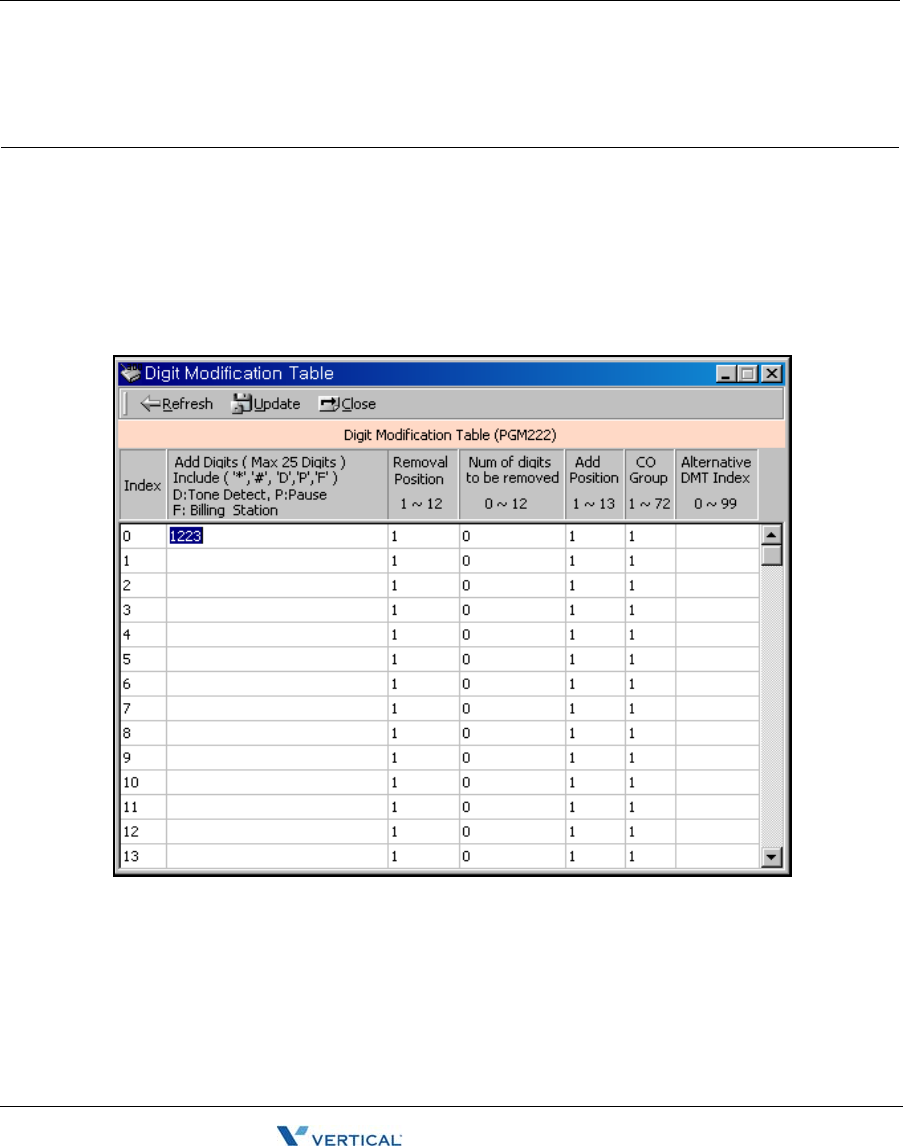Image resolution: width=903 pixels, height=1146 pixels.
Task: Click the scrollbar up arrow
Action: [x=771, y=535]
